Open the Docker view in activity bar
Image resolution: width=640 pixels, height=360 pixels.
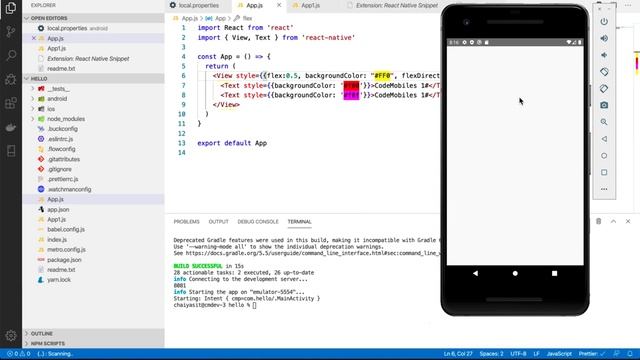point(11,127)
